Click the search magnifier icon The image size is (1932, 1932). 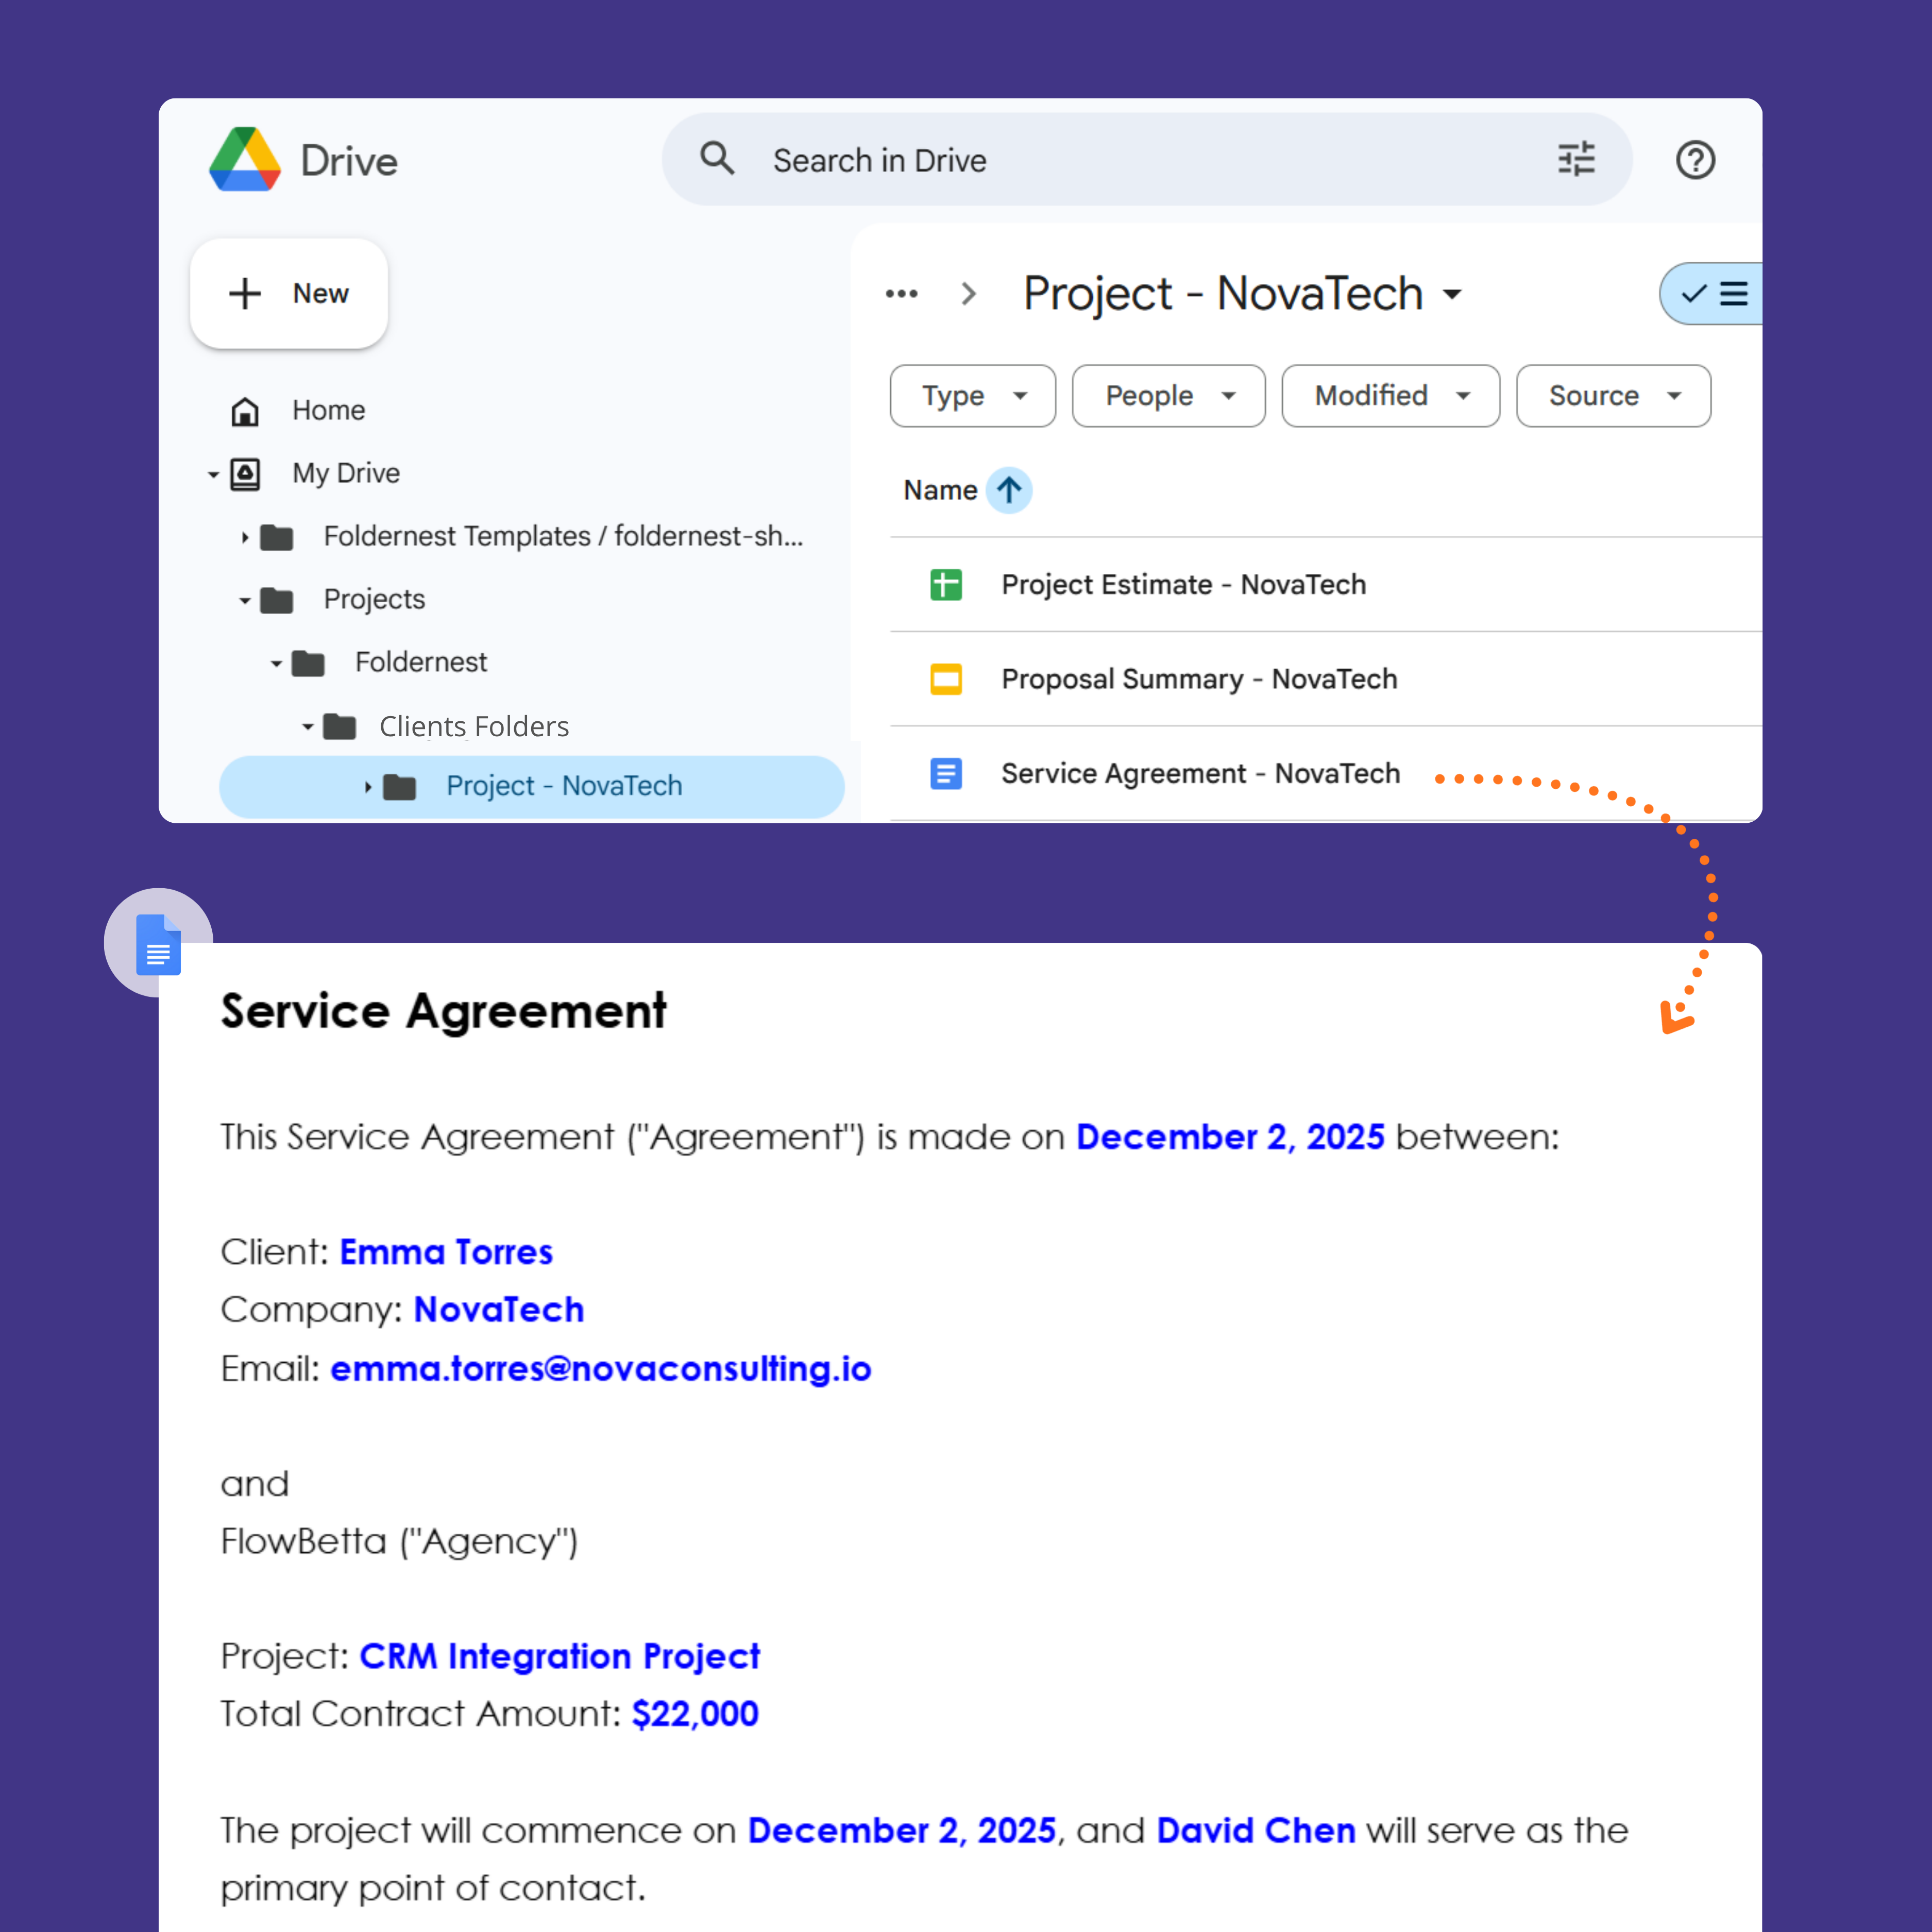tap(717, 159)
